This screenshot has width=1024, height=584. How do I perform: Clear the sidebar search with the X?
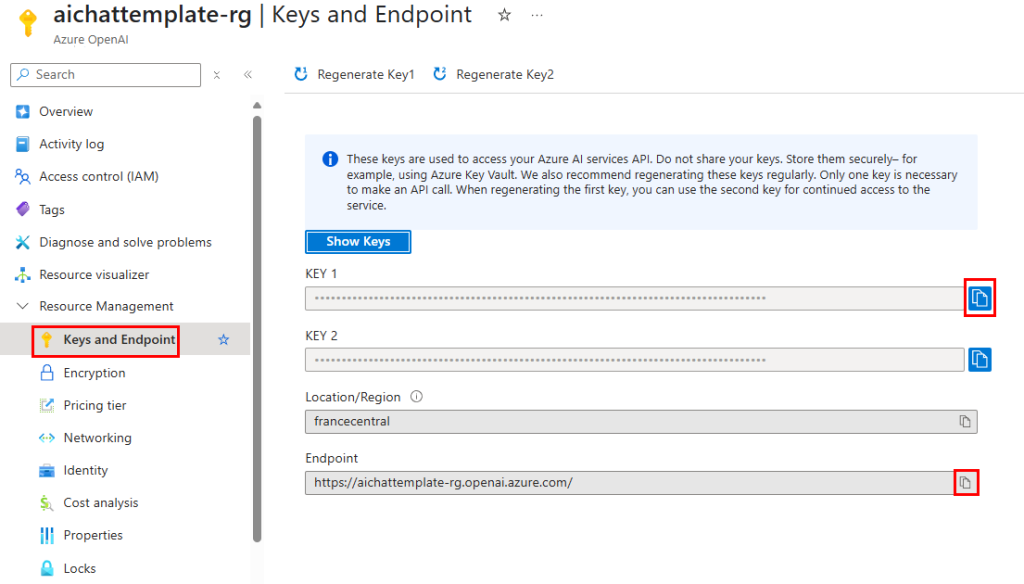pos(217,75)
